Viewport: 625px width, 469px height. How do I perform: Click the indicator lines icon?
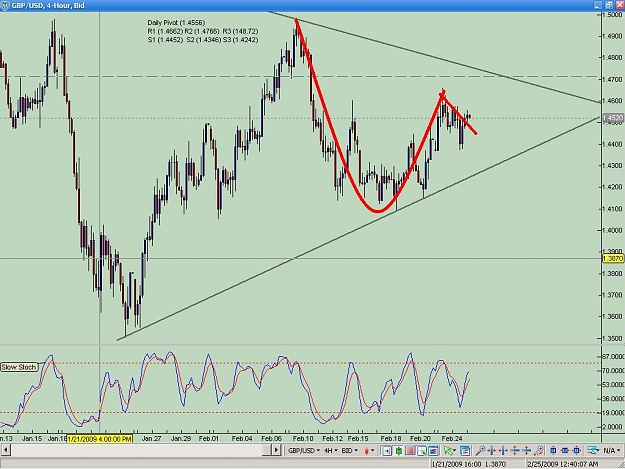(x=593, y=451)
